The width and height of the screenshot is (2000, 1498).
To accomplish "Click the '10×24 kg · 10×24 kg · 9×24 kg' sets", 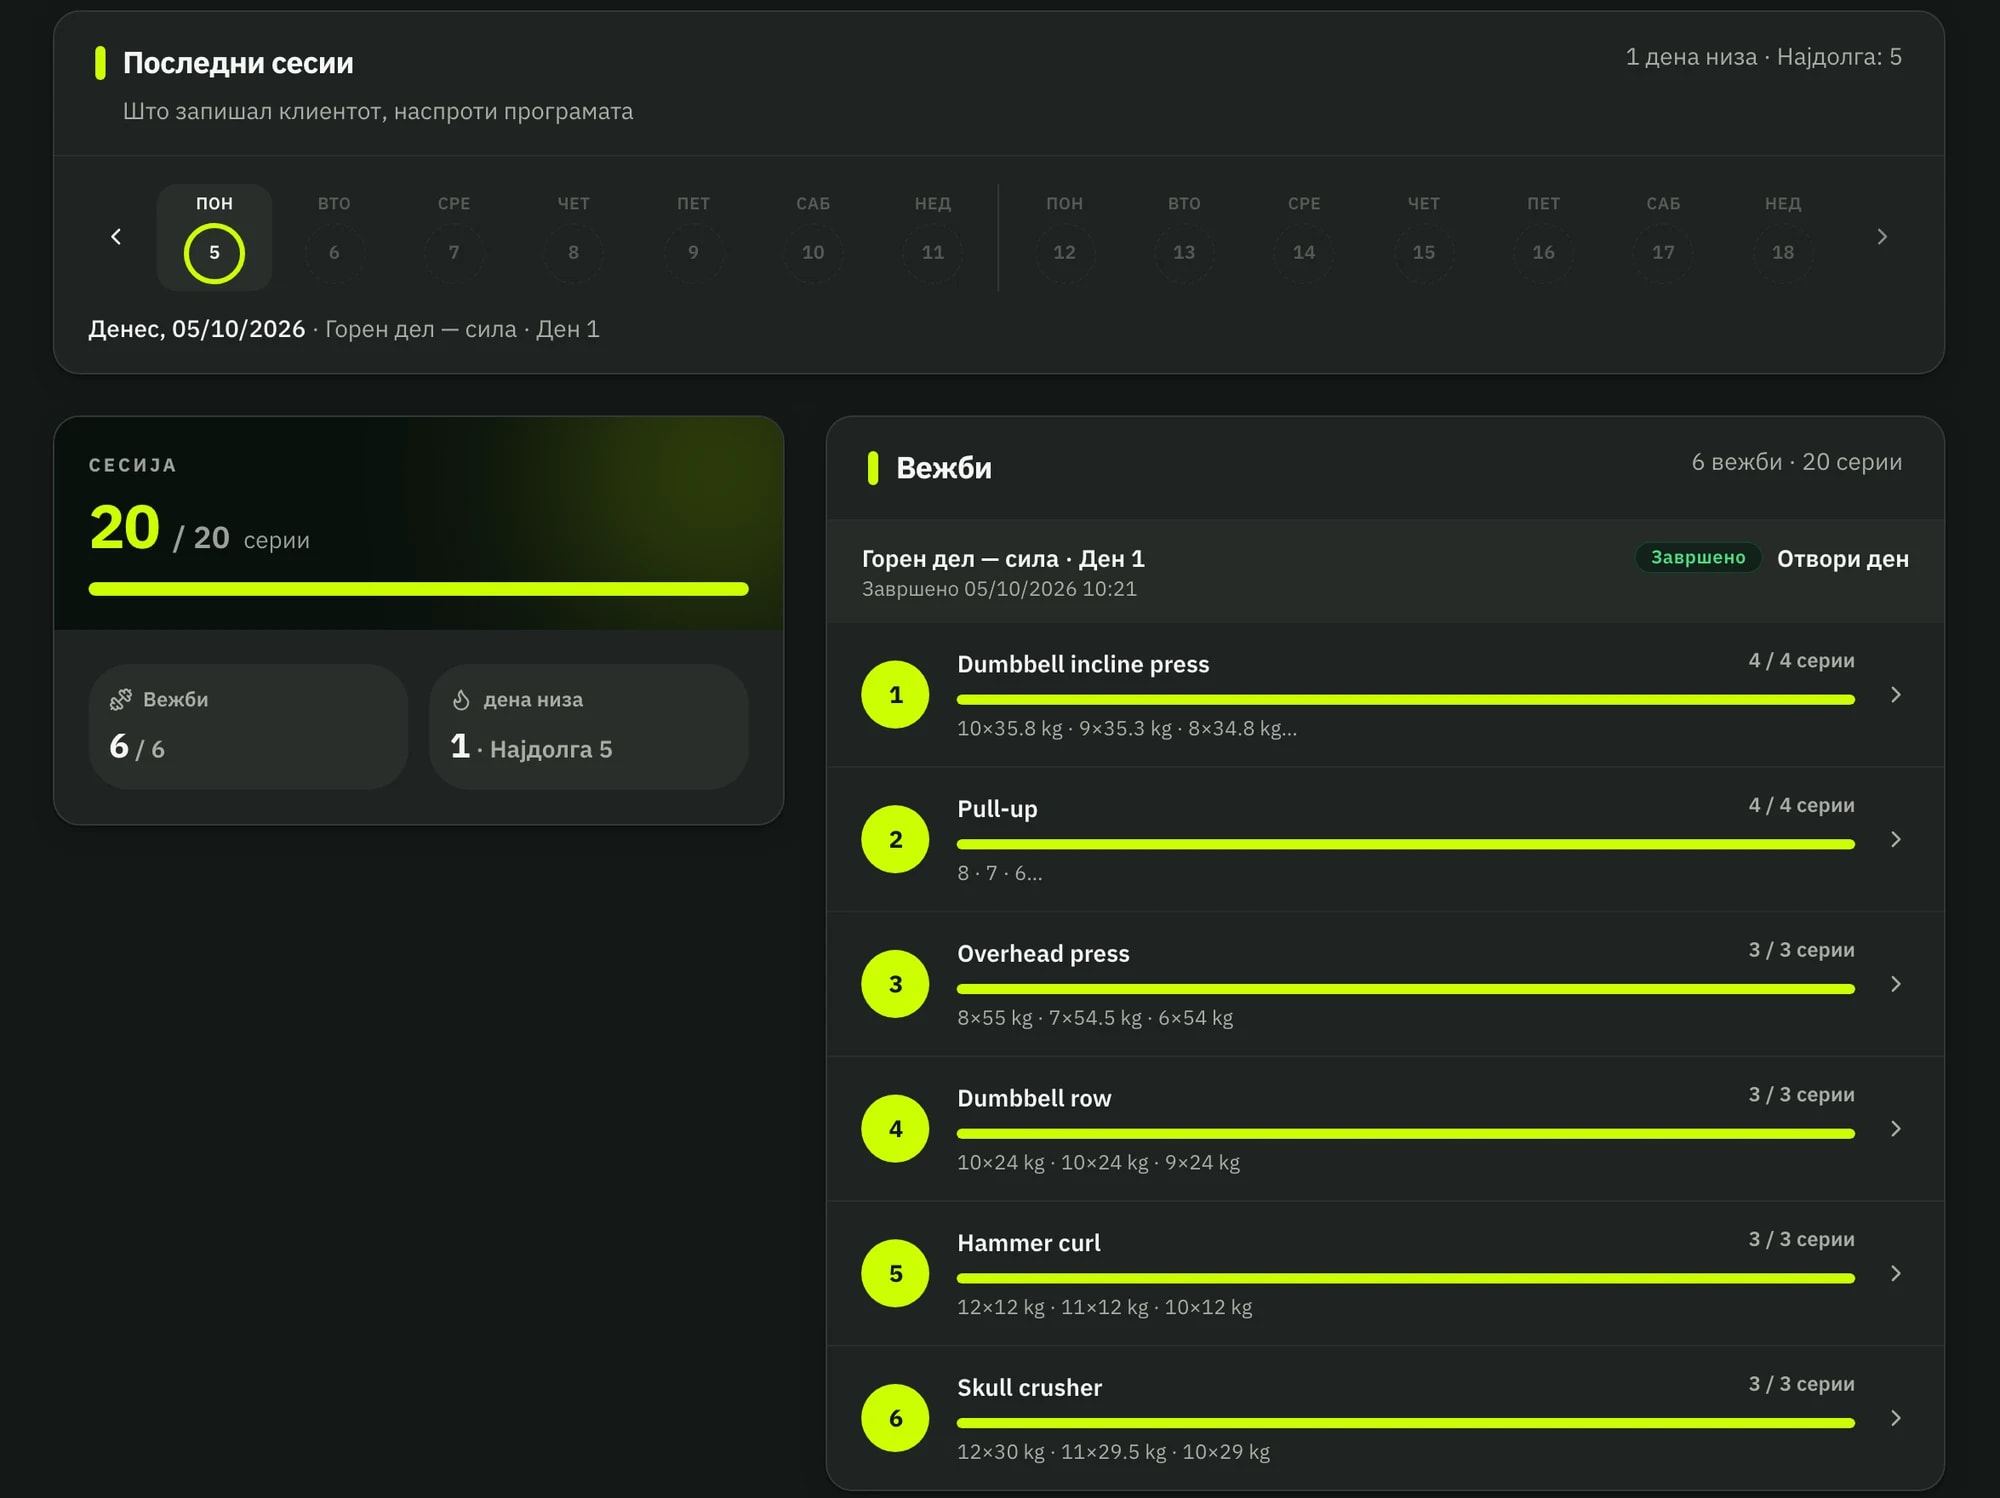I will tap(1098, 1162).
